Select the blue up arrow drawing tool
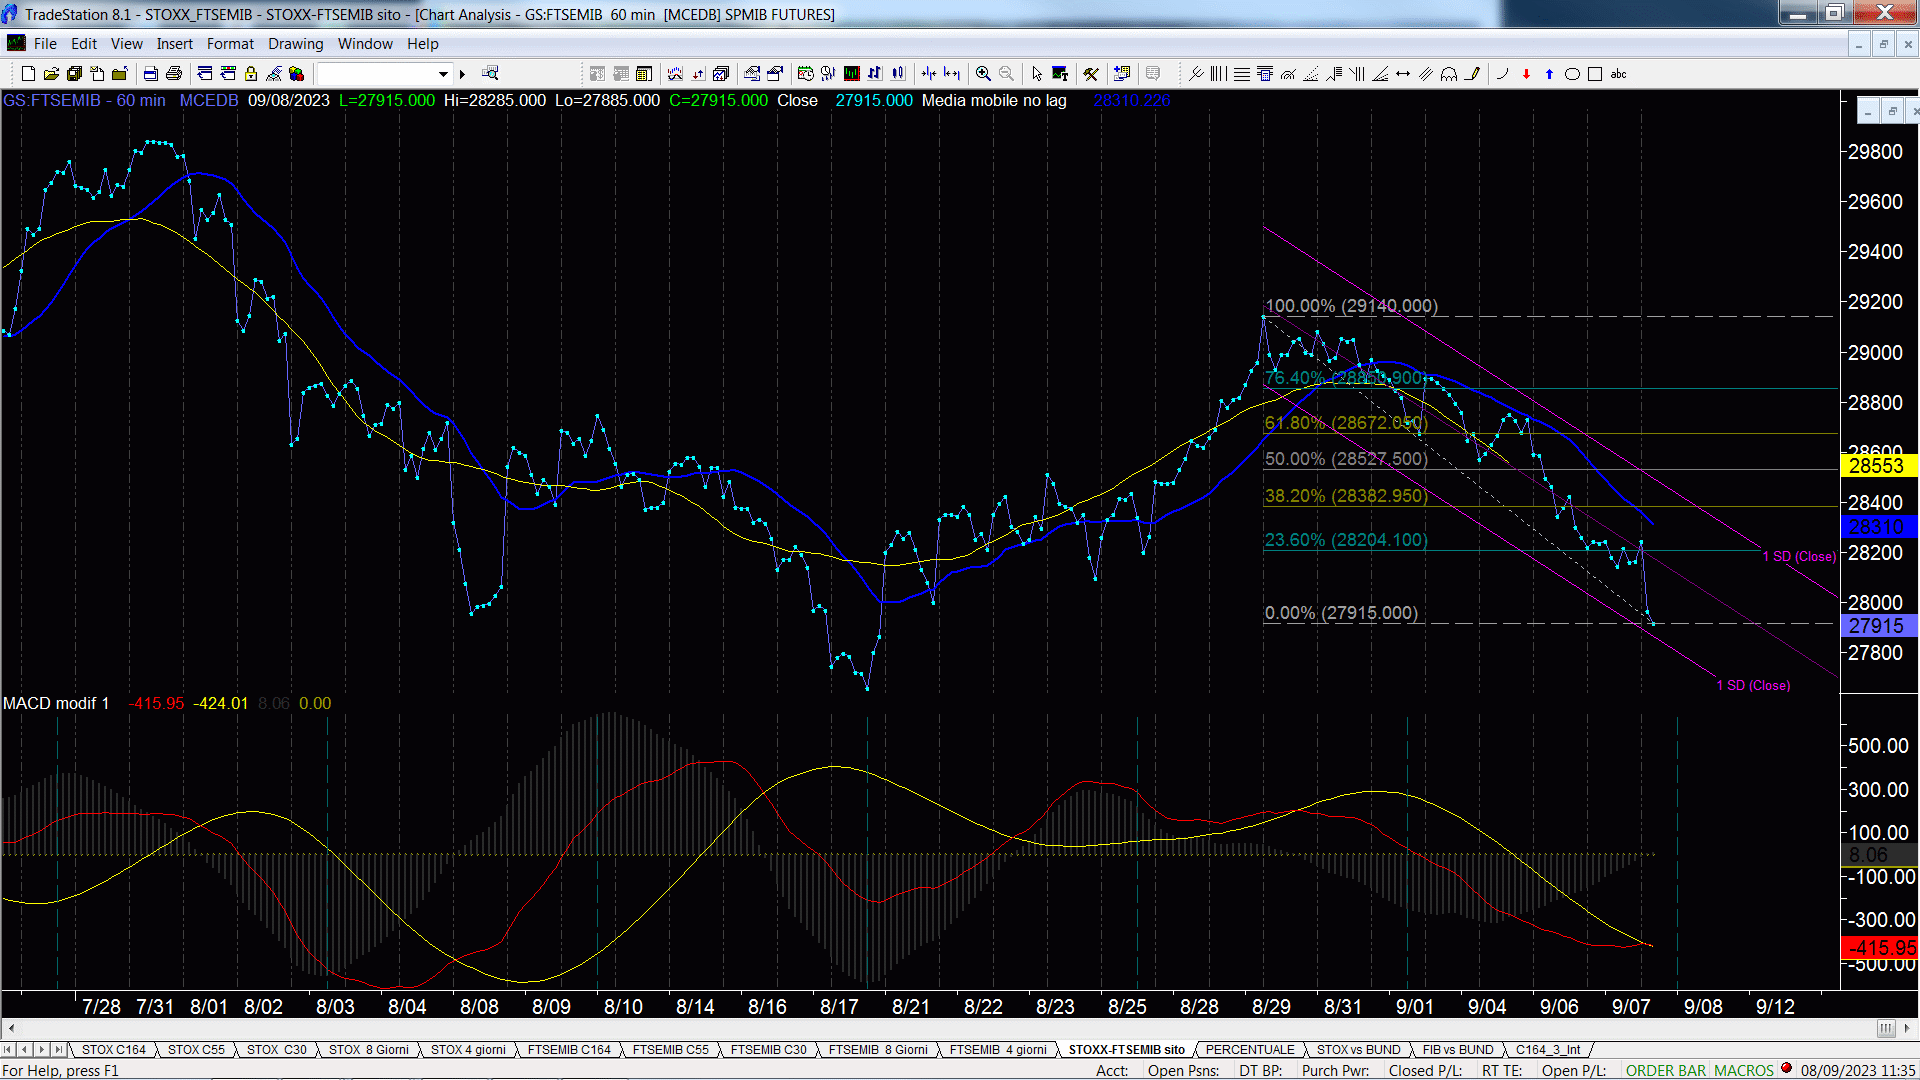The image size is (1920, 1080). 1549,74
